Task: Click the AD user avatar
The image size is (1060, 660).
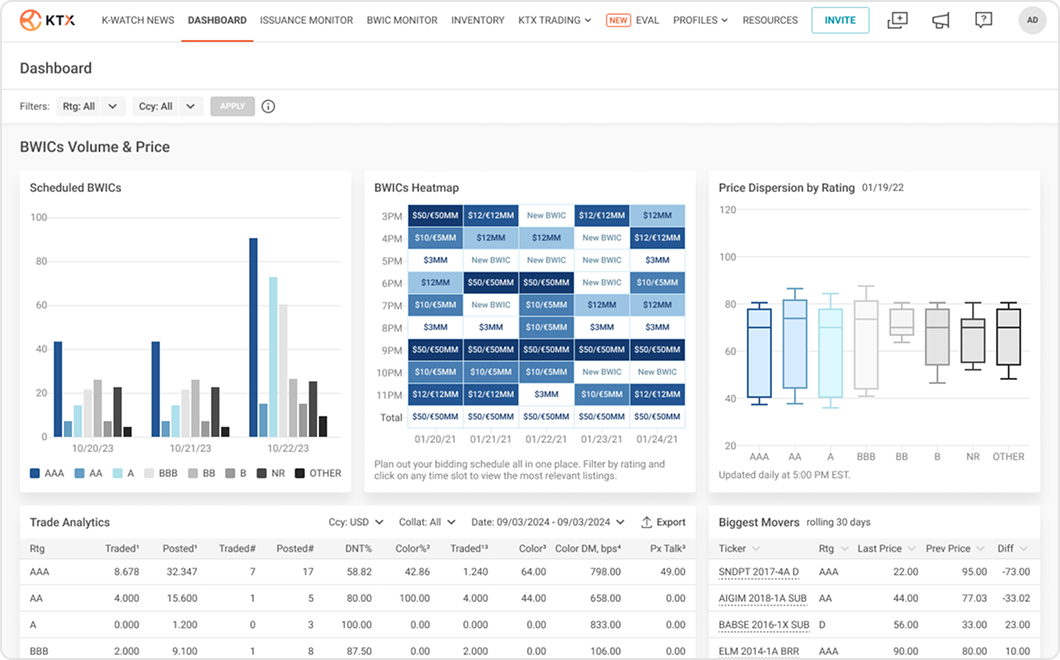Action: pyautogui.click(x=1032, y=20)
